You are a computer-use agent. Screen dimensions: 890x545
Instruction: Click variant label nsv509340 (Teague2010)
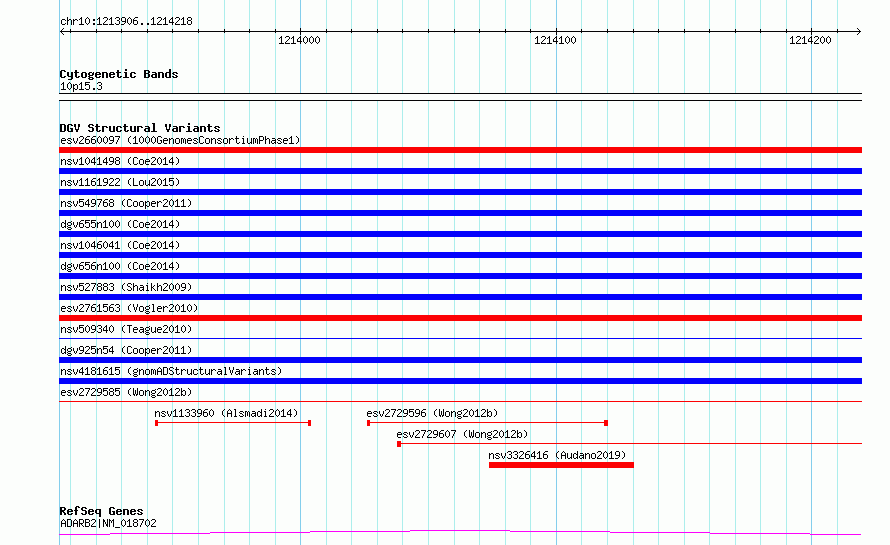coord(126,329)
